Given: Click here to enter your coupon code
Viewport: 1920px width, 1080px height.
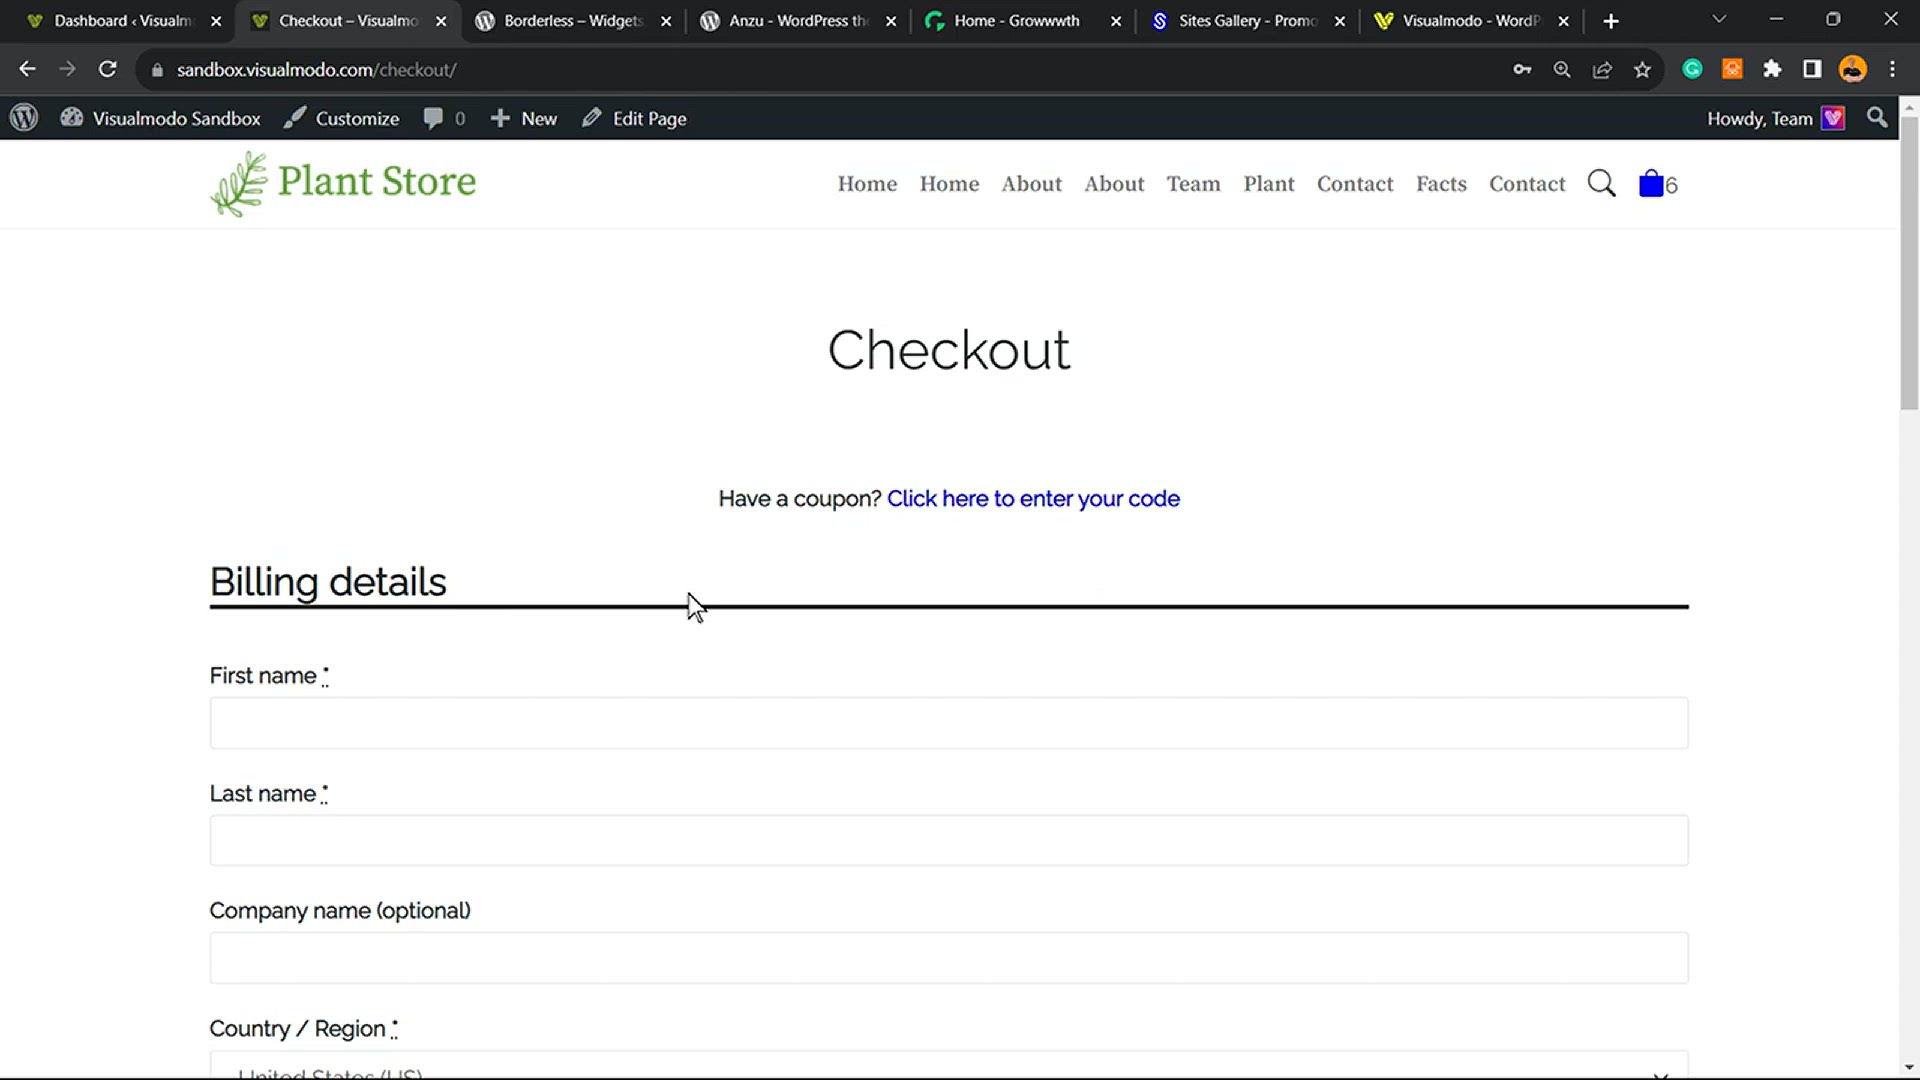Looking at the screenshot, I should click(1033, 498).
